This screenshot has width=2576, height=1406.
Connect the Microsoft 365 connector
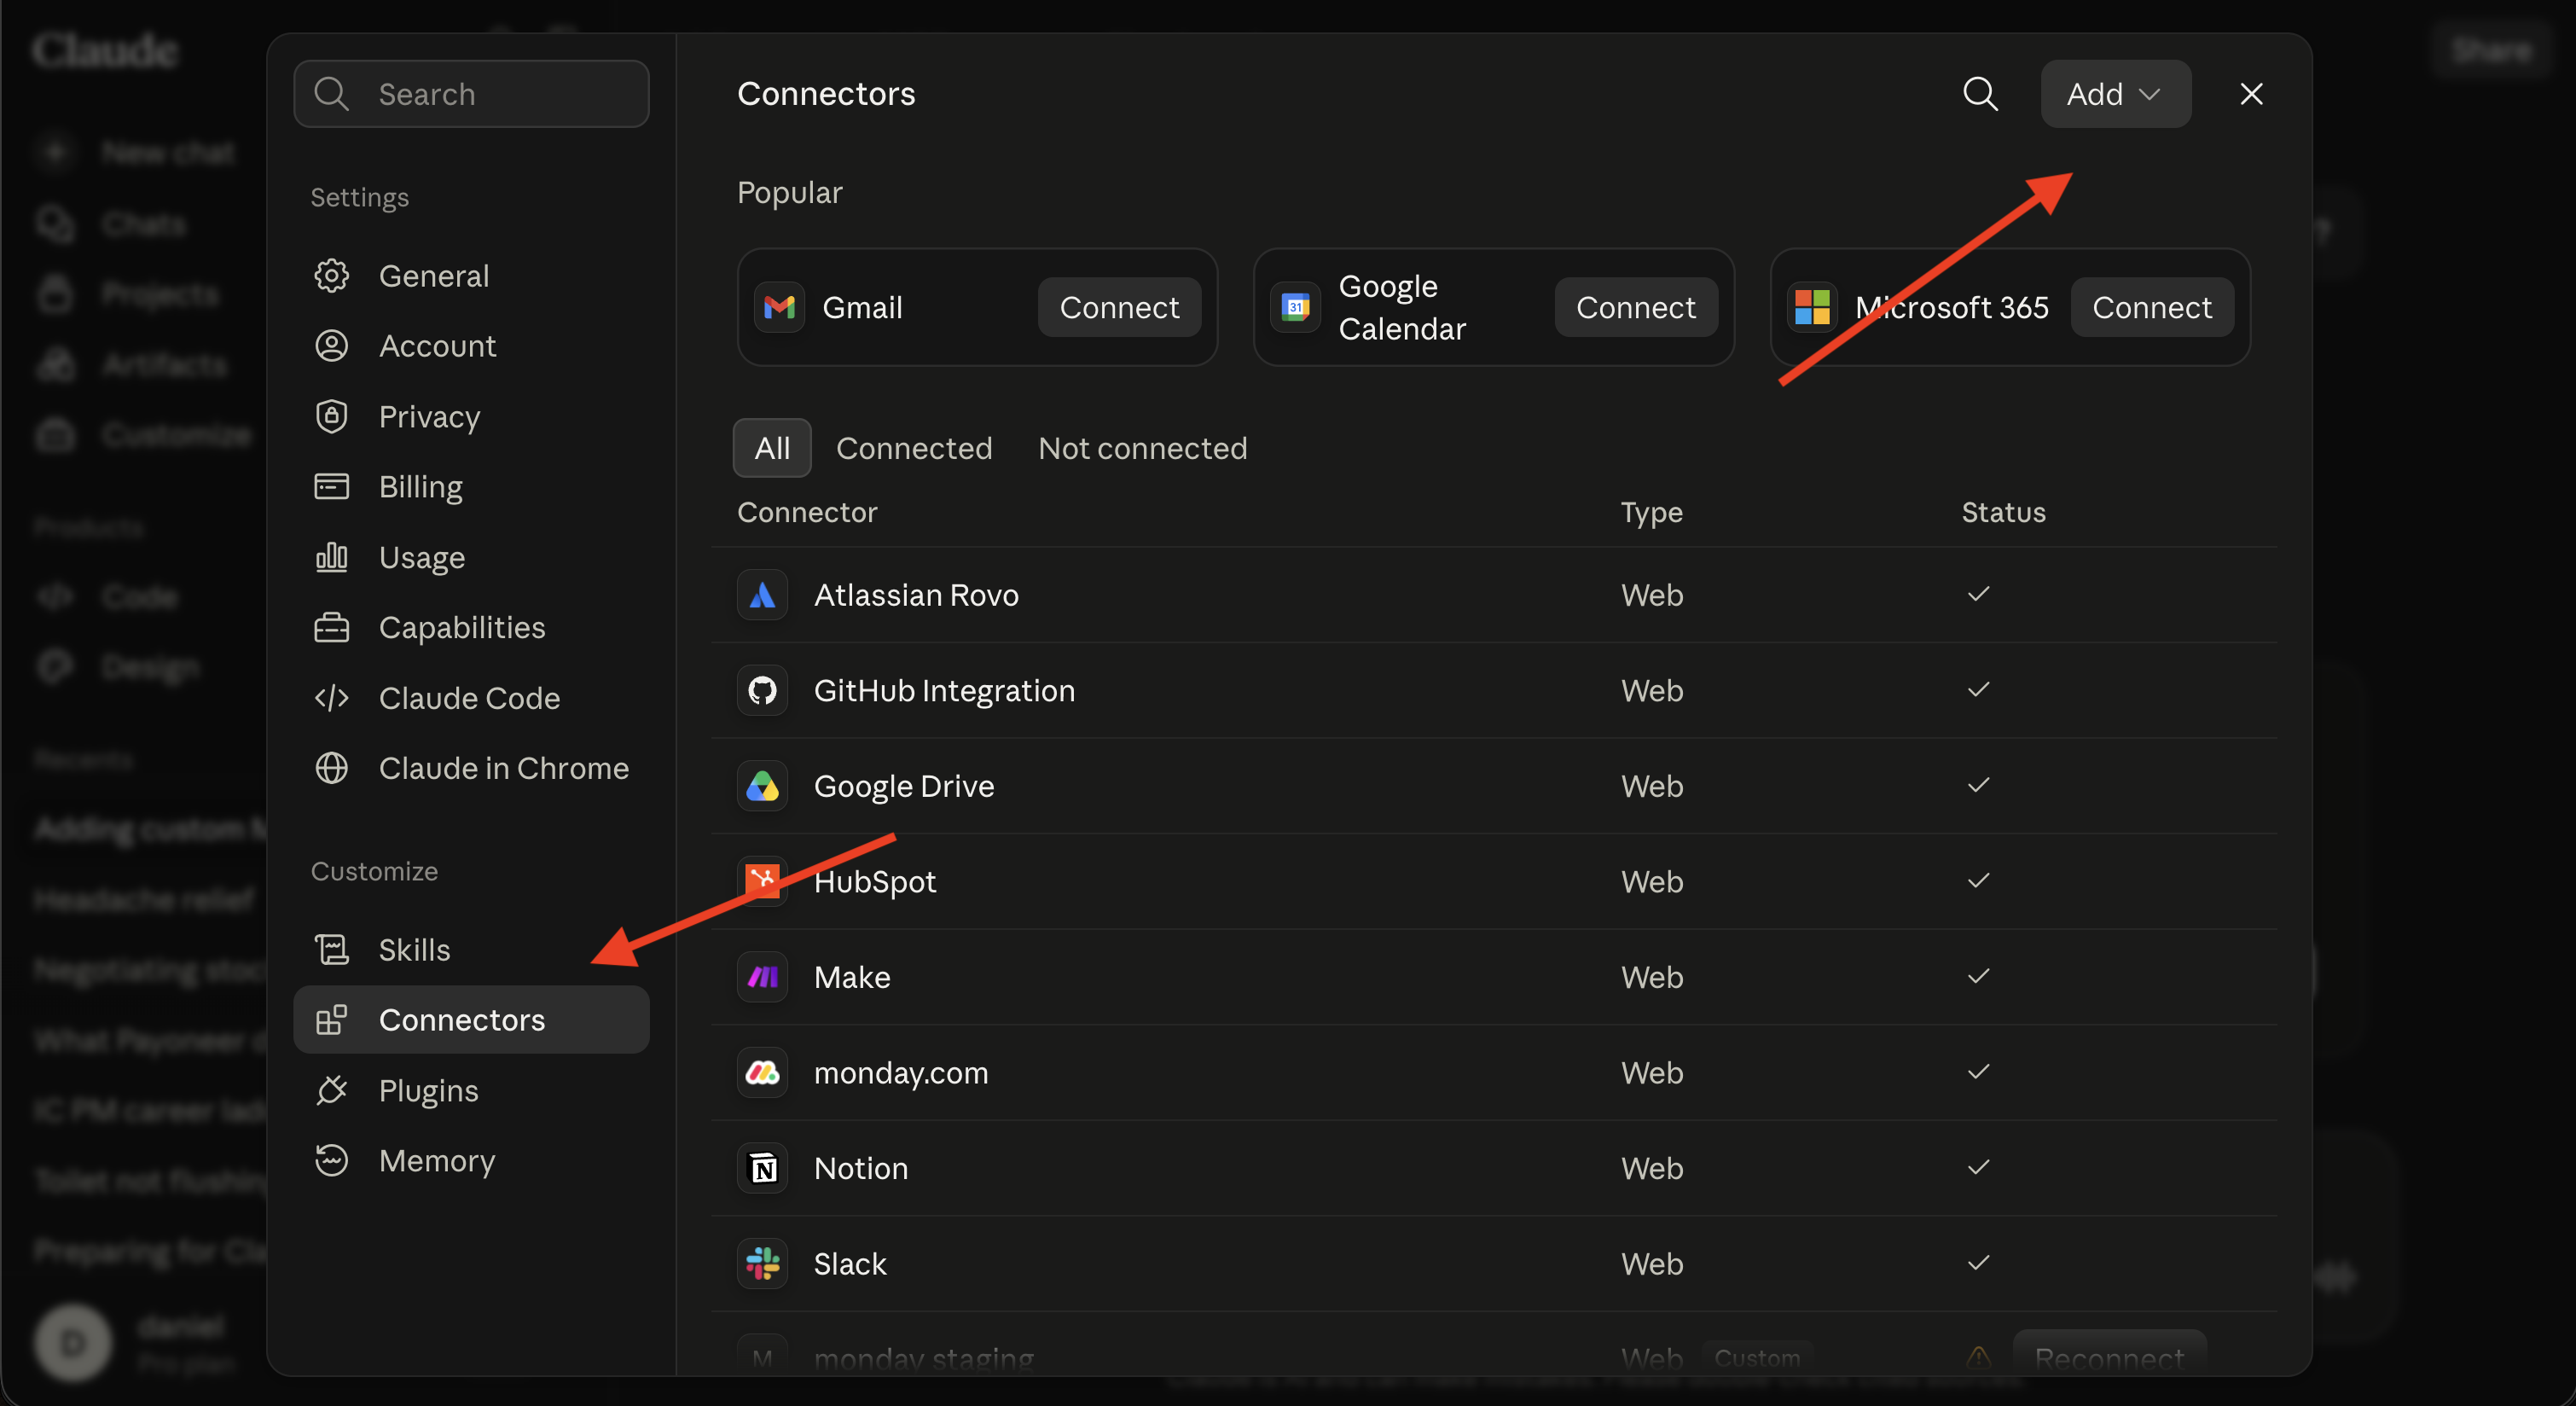tap(2152, 307)
